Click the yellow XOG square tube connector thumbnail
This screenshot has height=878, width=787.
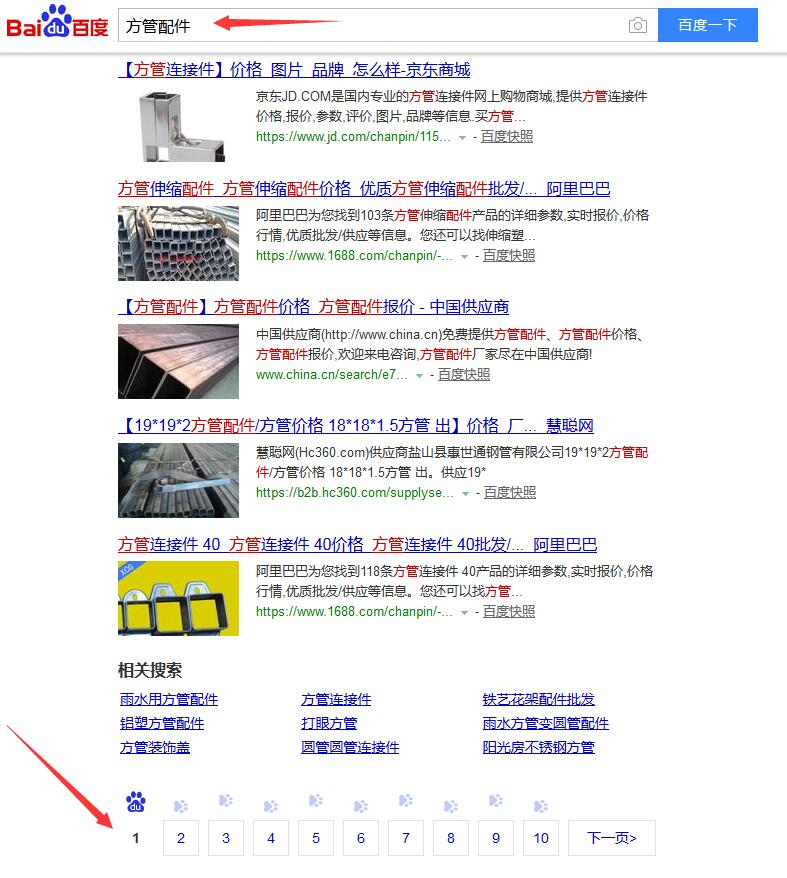coord(178,598)
